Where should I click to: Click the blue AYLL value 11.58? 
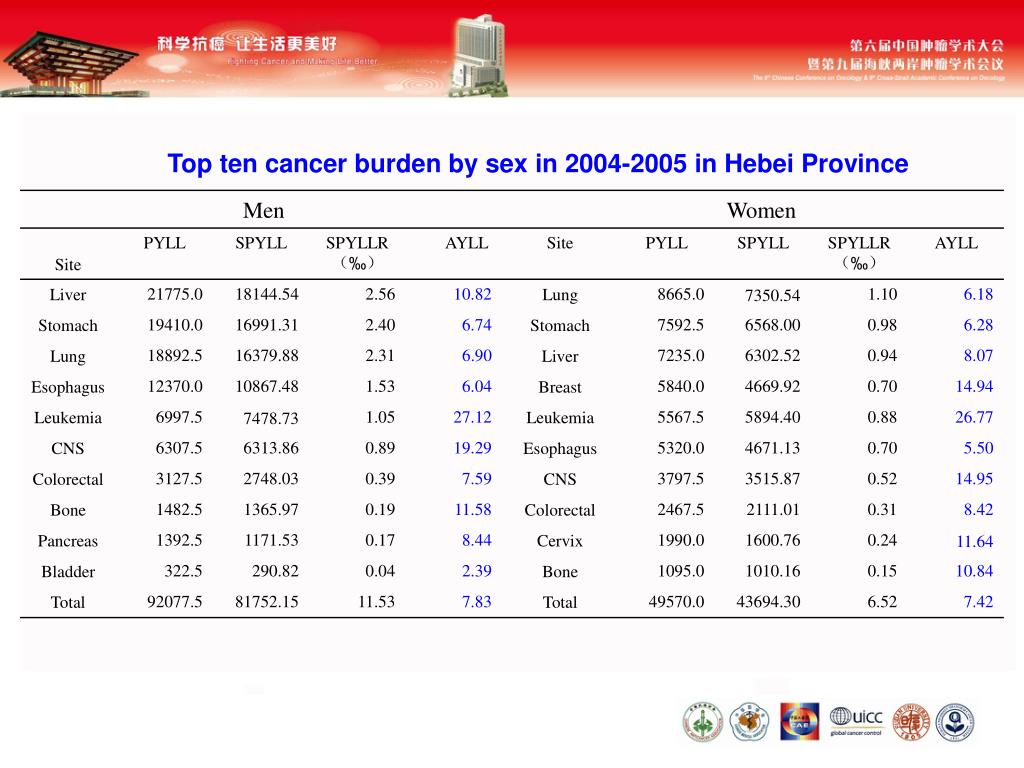tap(472, 509)
